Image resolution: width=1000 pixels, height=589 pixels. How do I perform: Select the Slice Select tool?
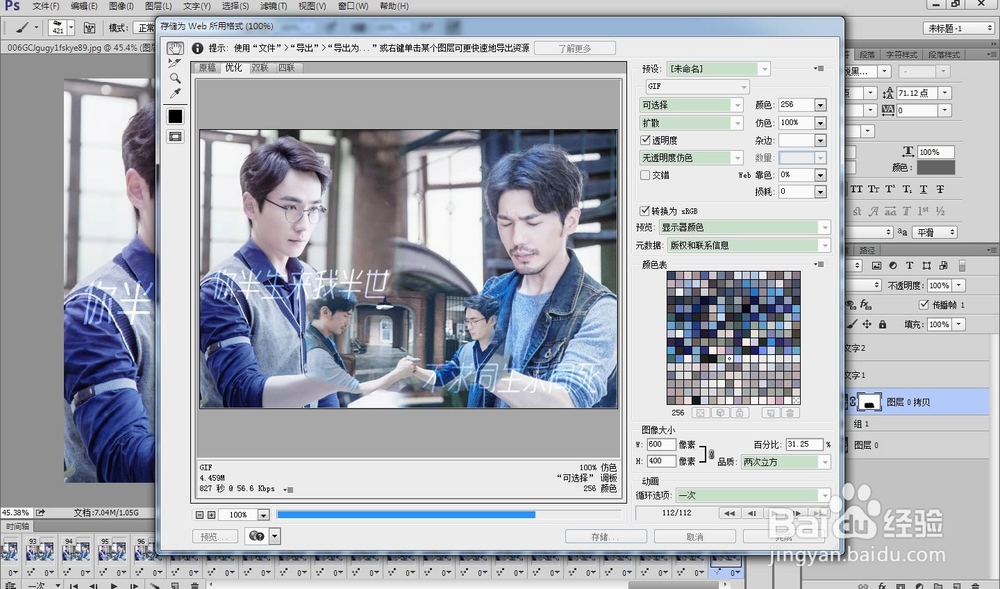pos(175,63)
